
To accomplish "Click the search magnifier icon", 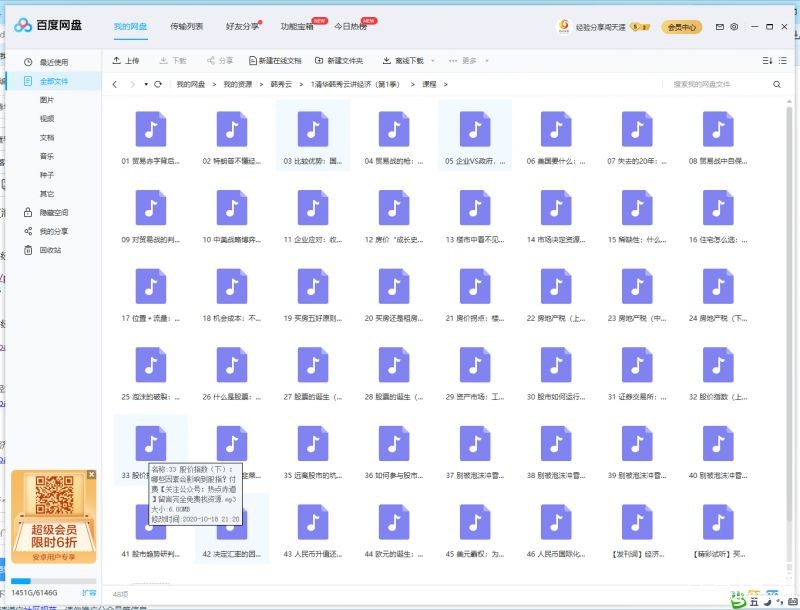I will click(x=777, y=84).
